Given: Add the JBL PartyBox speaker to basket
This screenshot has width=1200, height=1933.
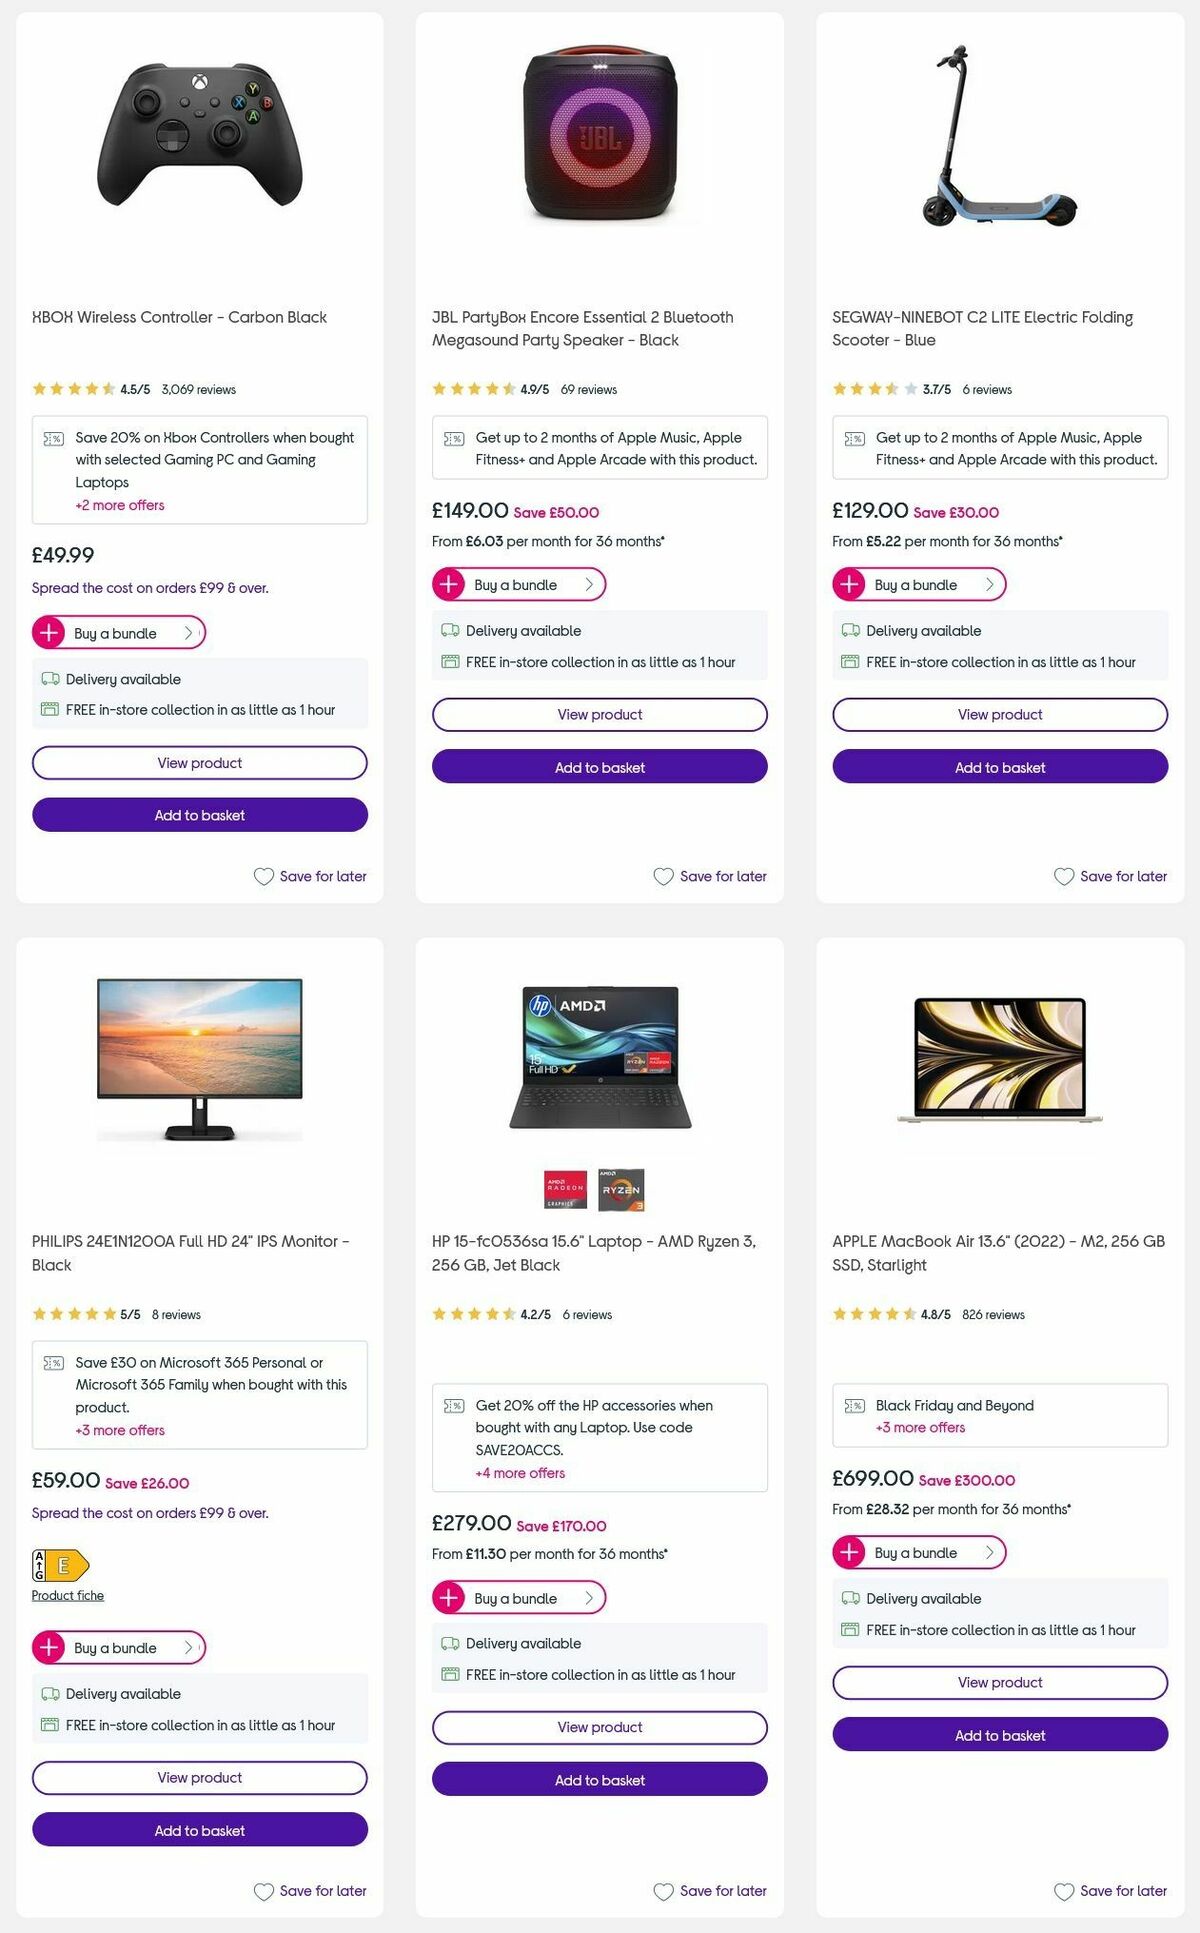Looking at the screenshot, I should (x=599, y=767).
